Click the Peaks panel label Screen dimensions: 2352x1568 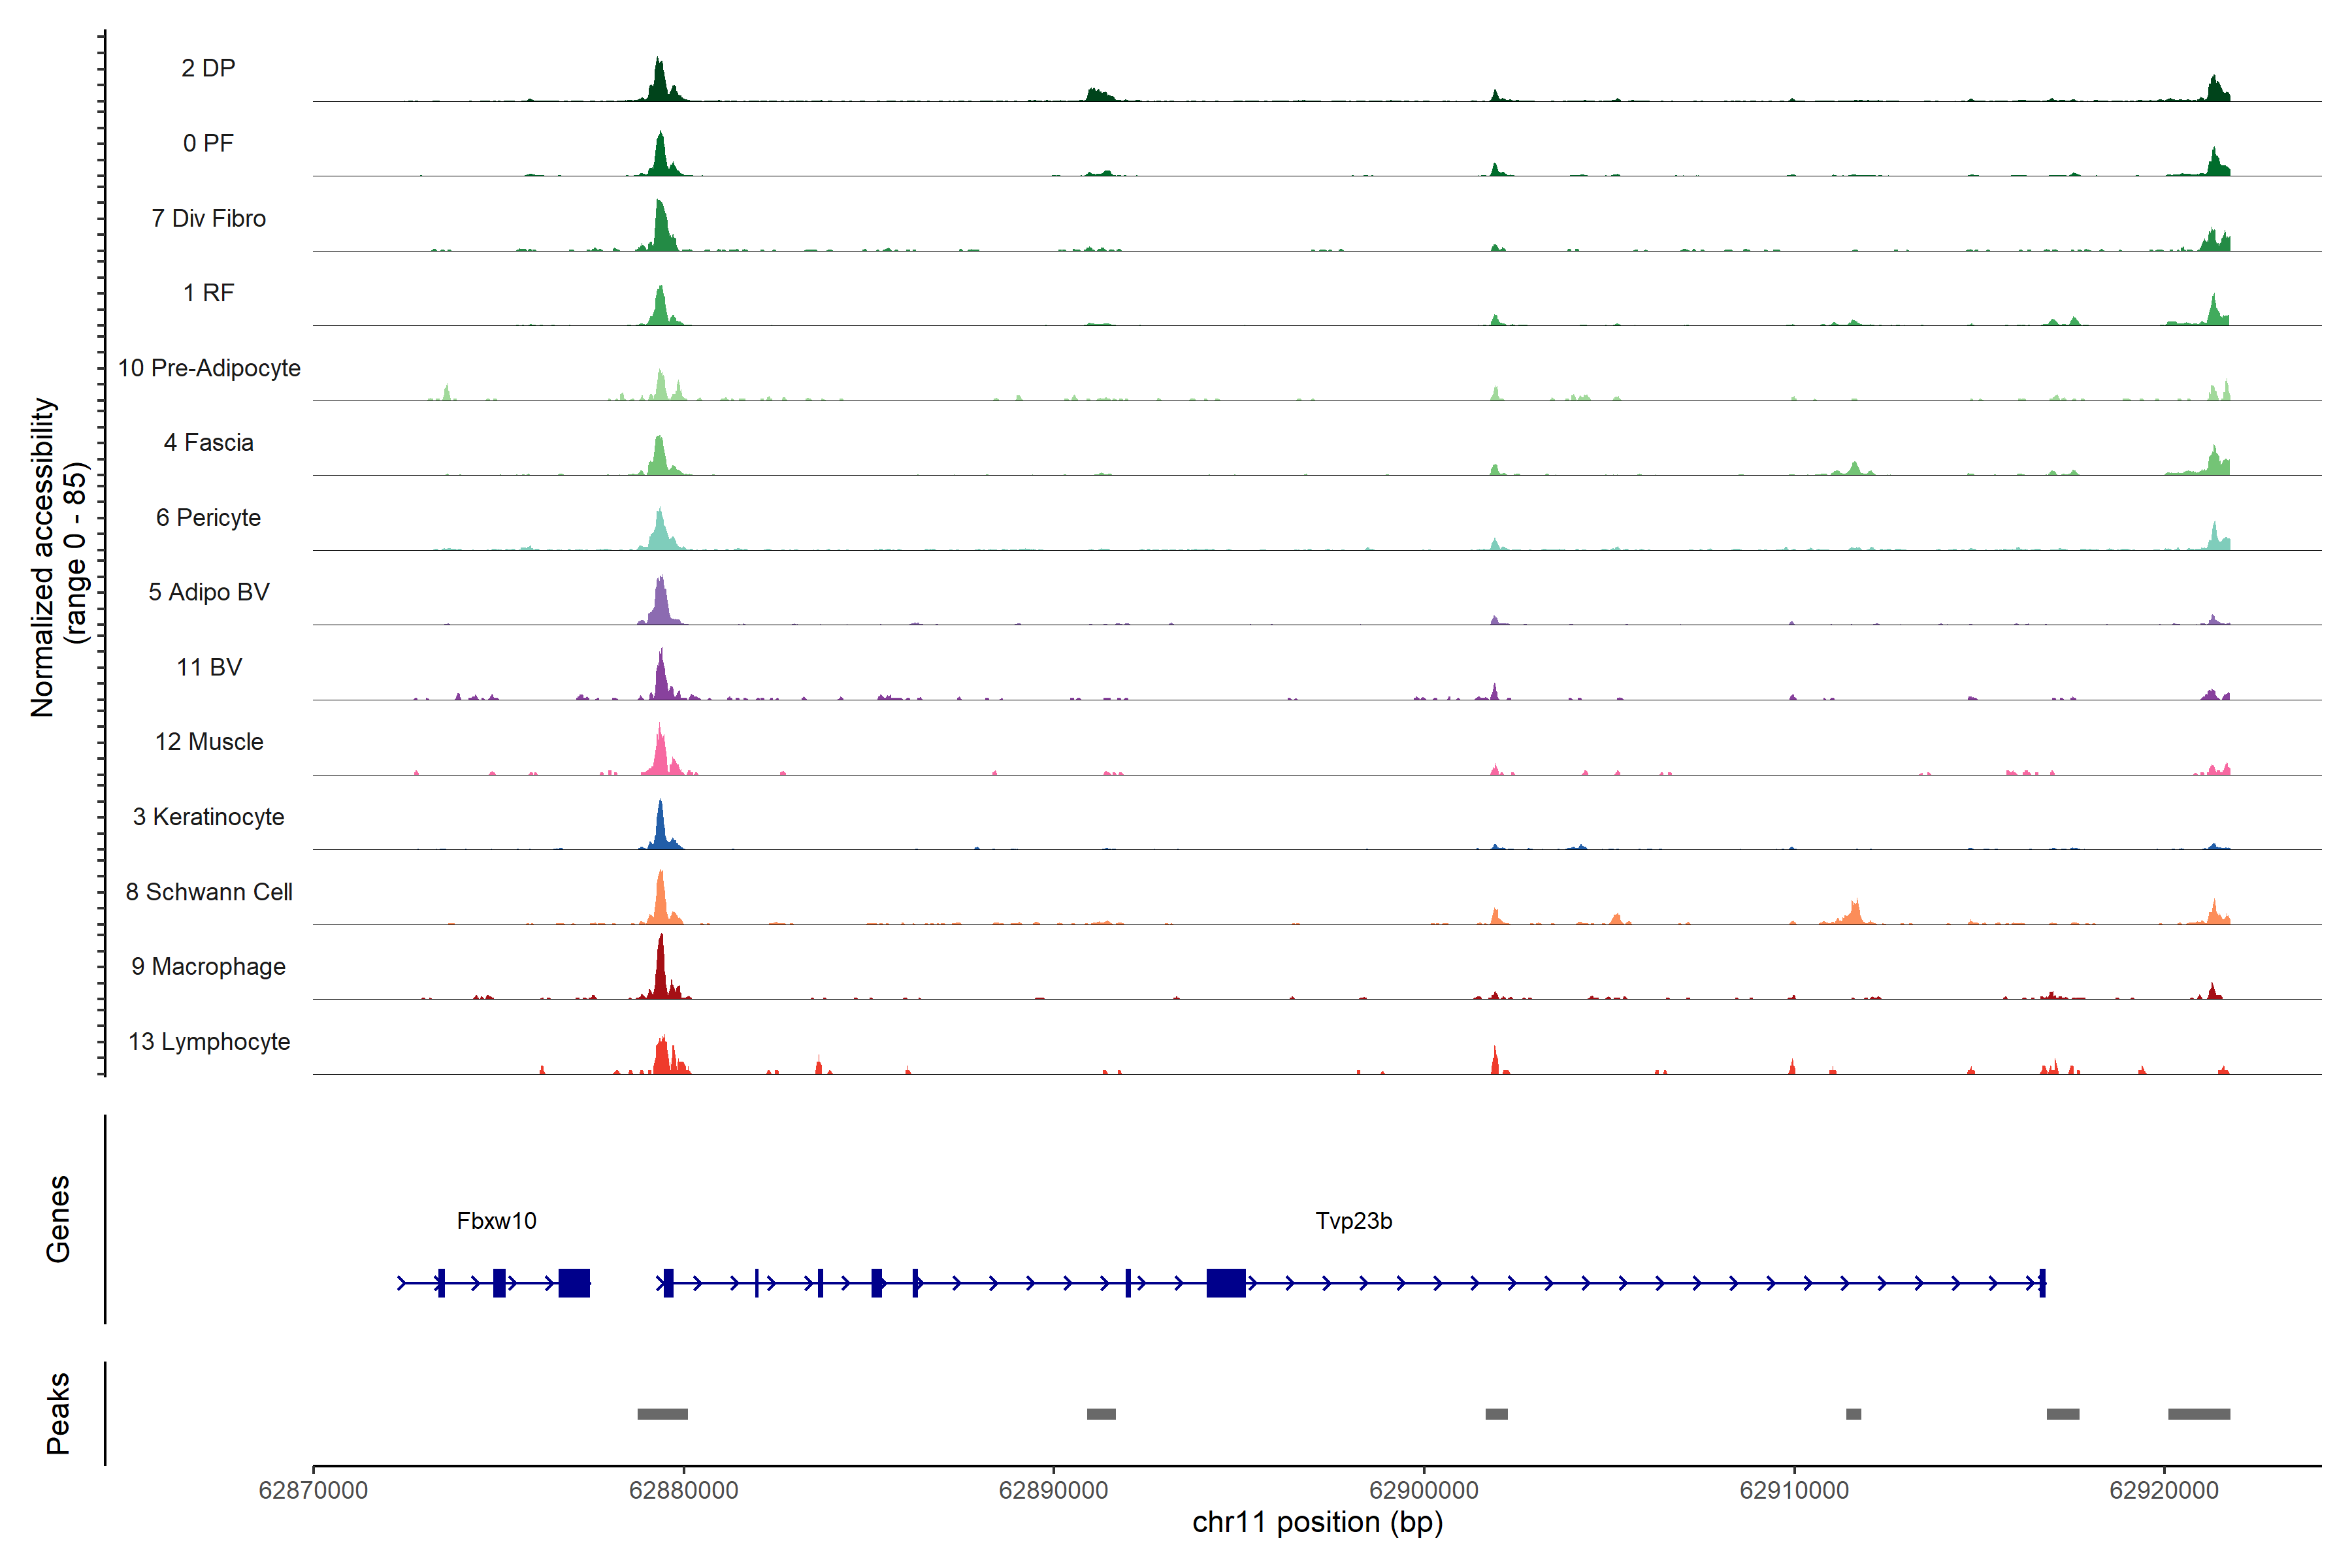58,1413
